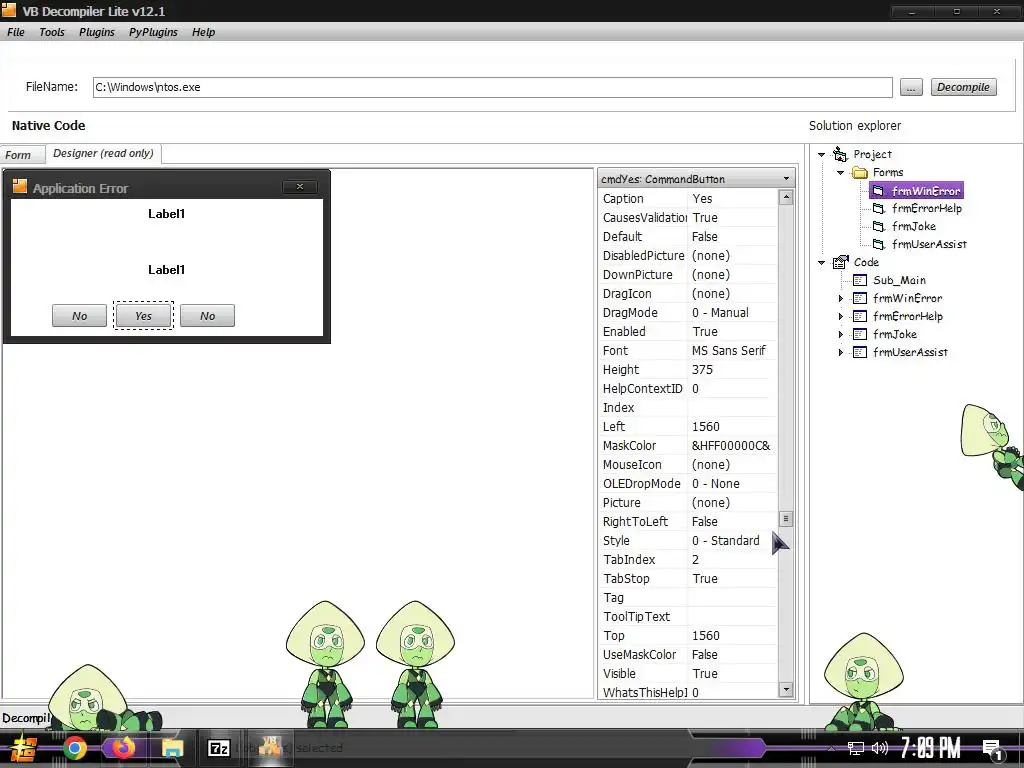Click the right No button on the form

208,315
